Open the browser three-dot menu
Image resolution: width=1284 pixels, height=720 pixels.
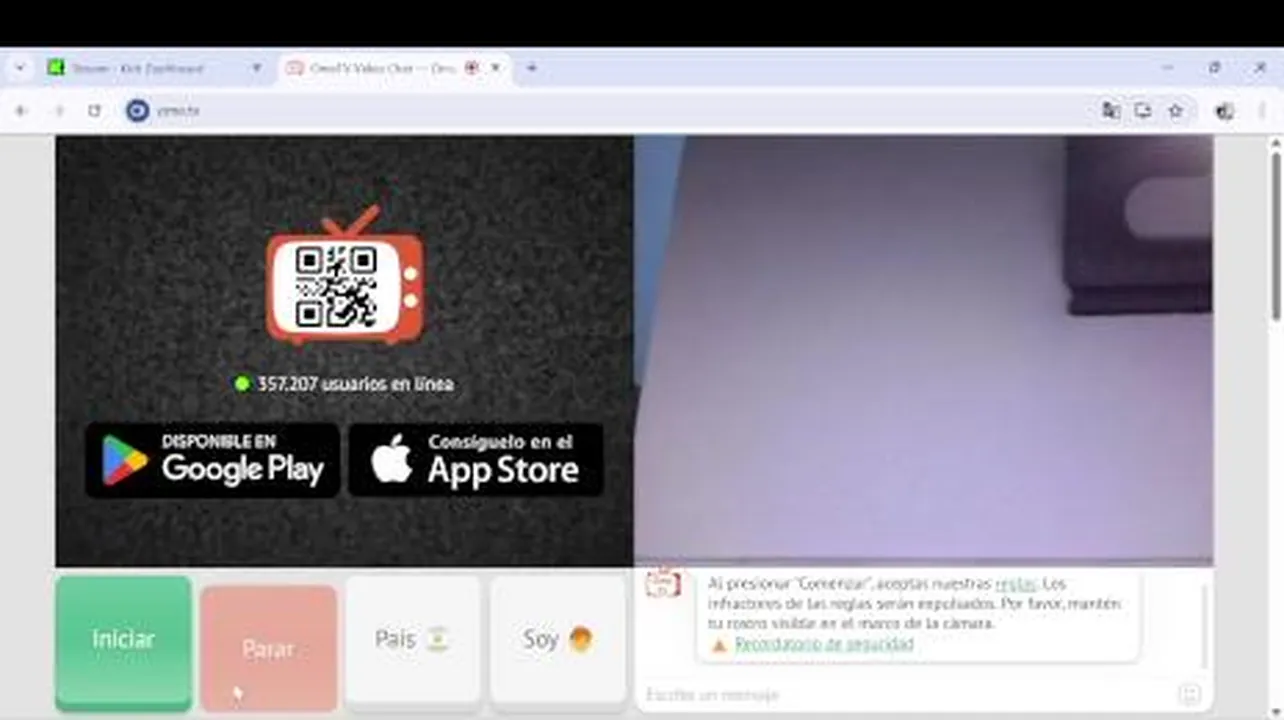[x=1261, y=111]
